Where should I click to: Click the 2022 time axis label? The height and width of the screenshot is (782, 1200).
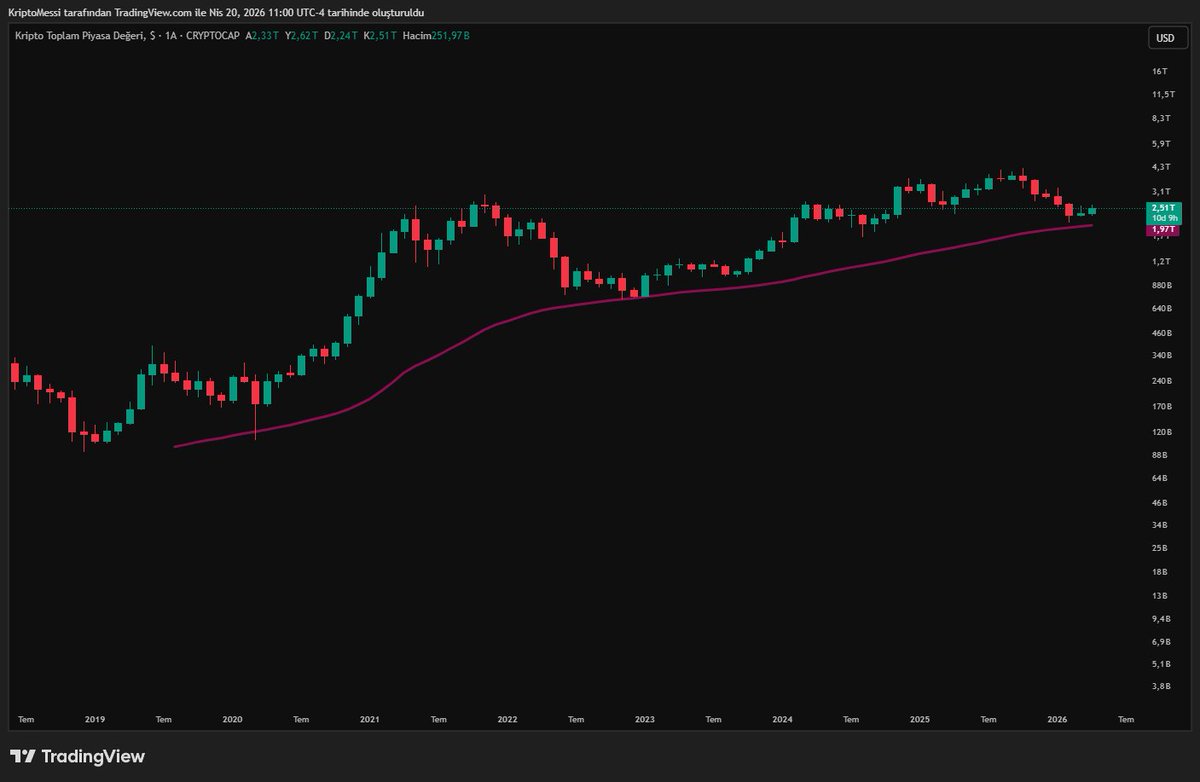(507, 719)
